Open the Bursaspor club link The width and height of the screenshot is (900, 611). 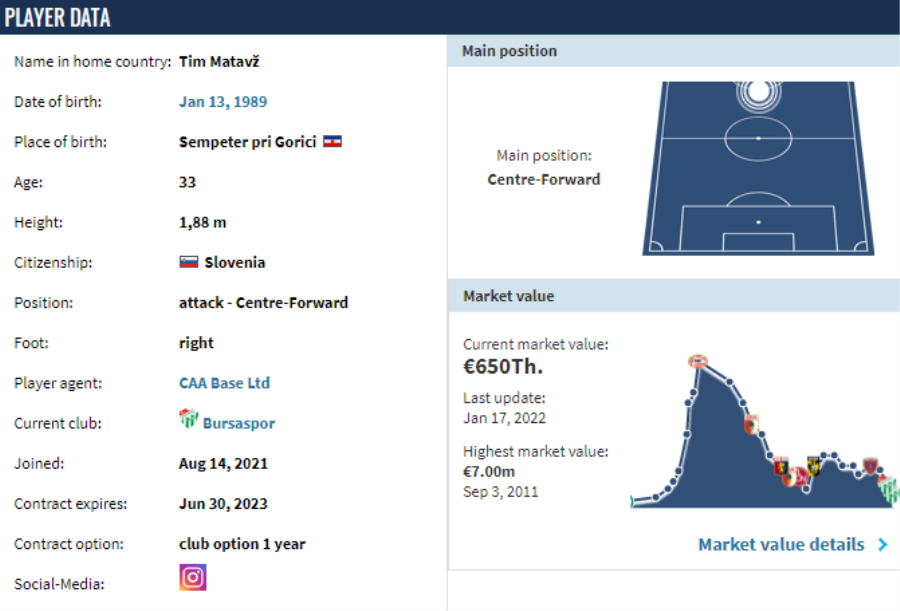238,423
